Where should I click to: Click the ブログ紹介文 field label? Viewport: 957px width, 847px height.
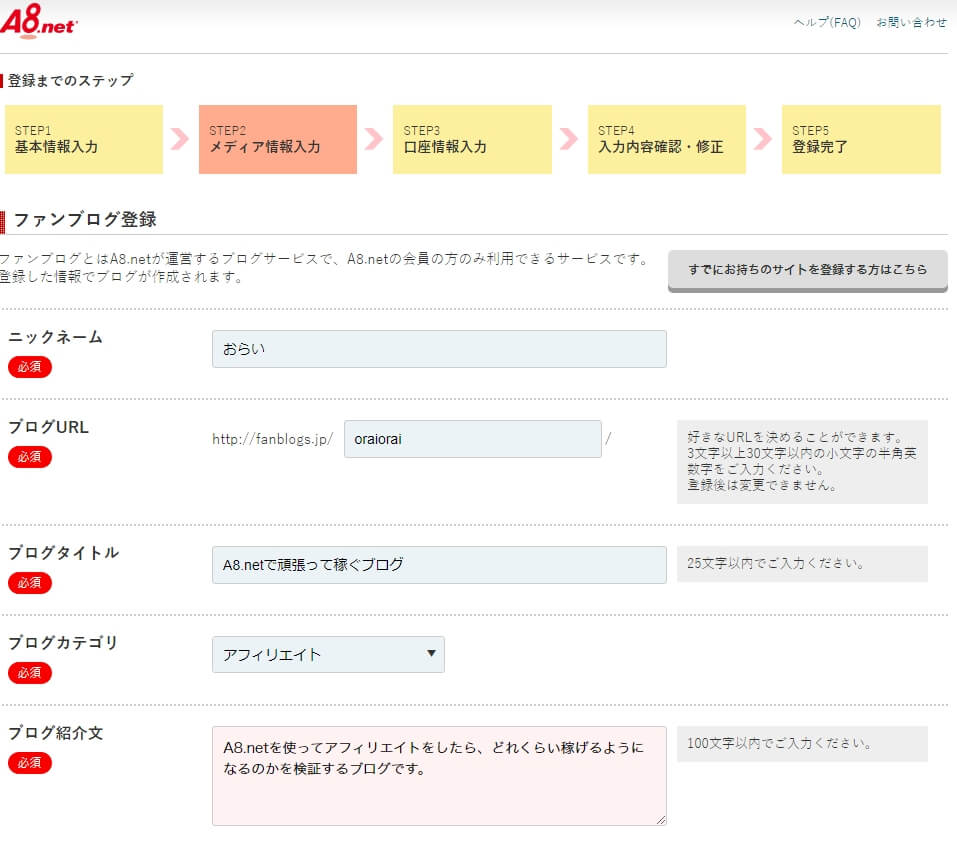56,733
